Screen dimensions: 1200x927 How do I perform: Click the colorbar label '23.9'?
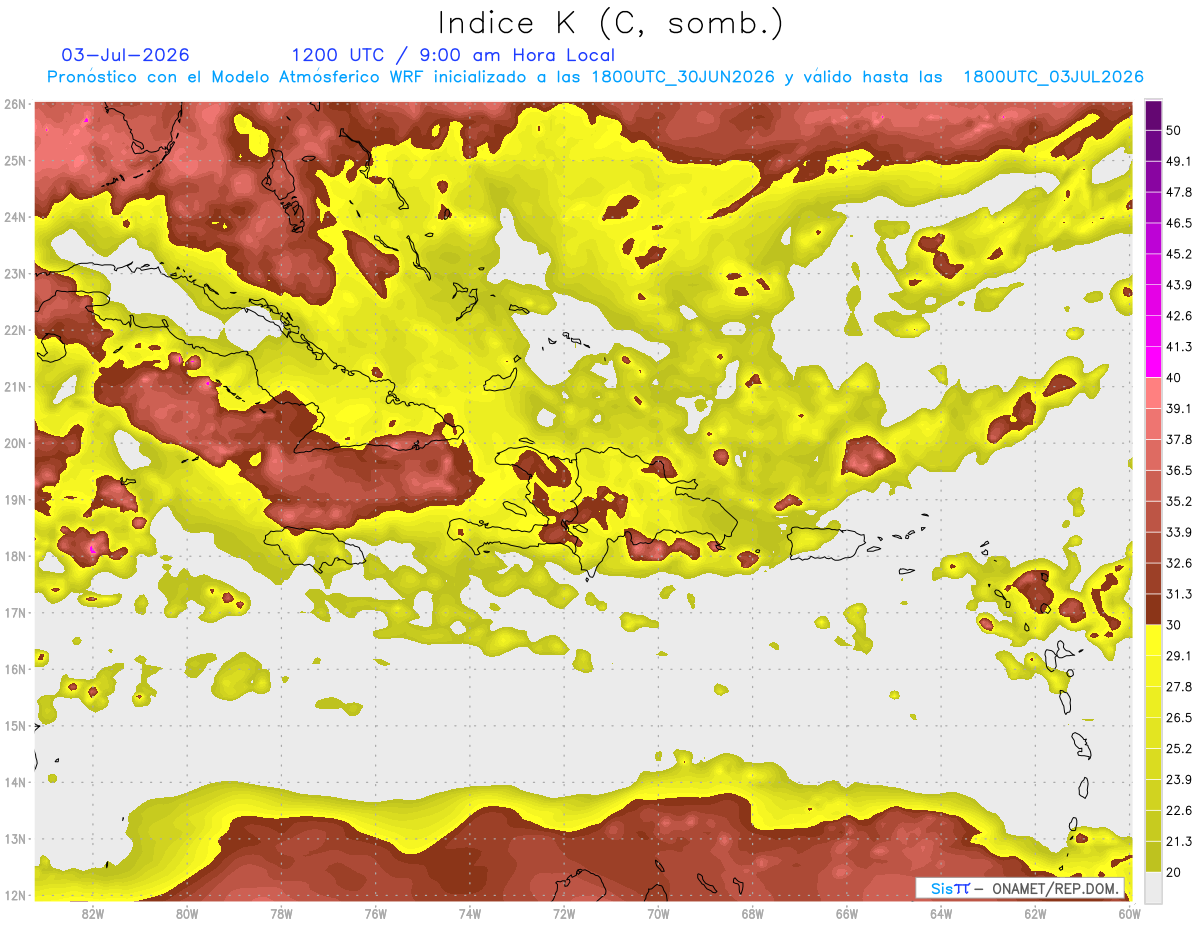(x=1178, y=779)
